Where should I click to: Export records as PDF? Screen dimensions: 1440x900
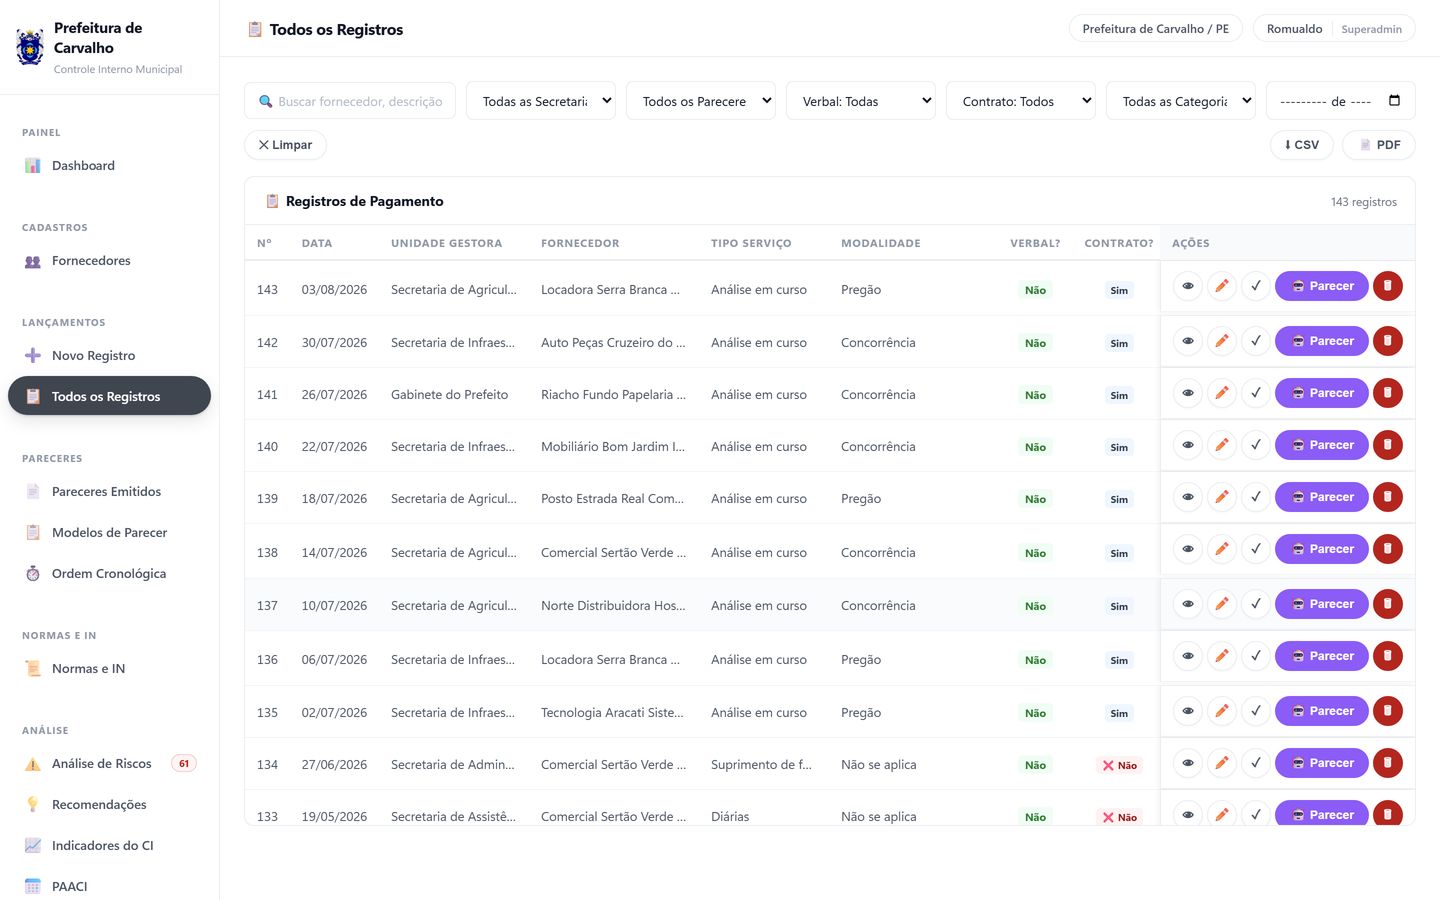click(1379, 145)
